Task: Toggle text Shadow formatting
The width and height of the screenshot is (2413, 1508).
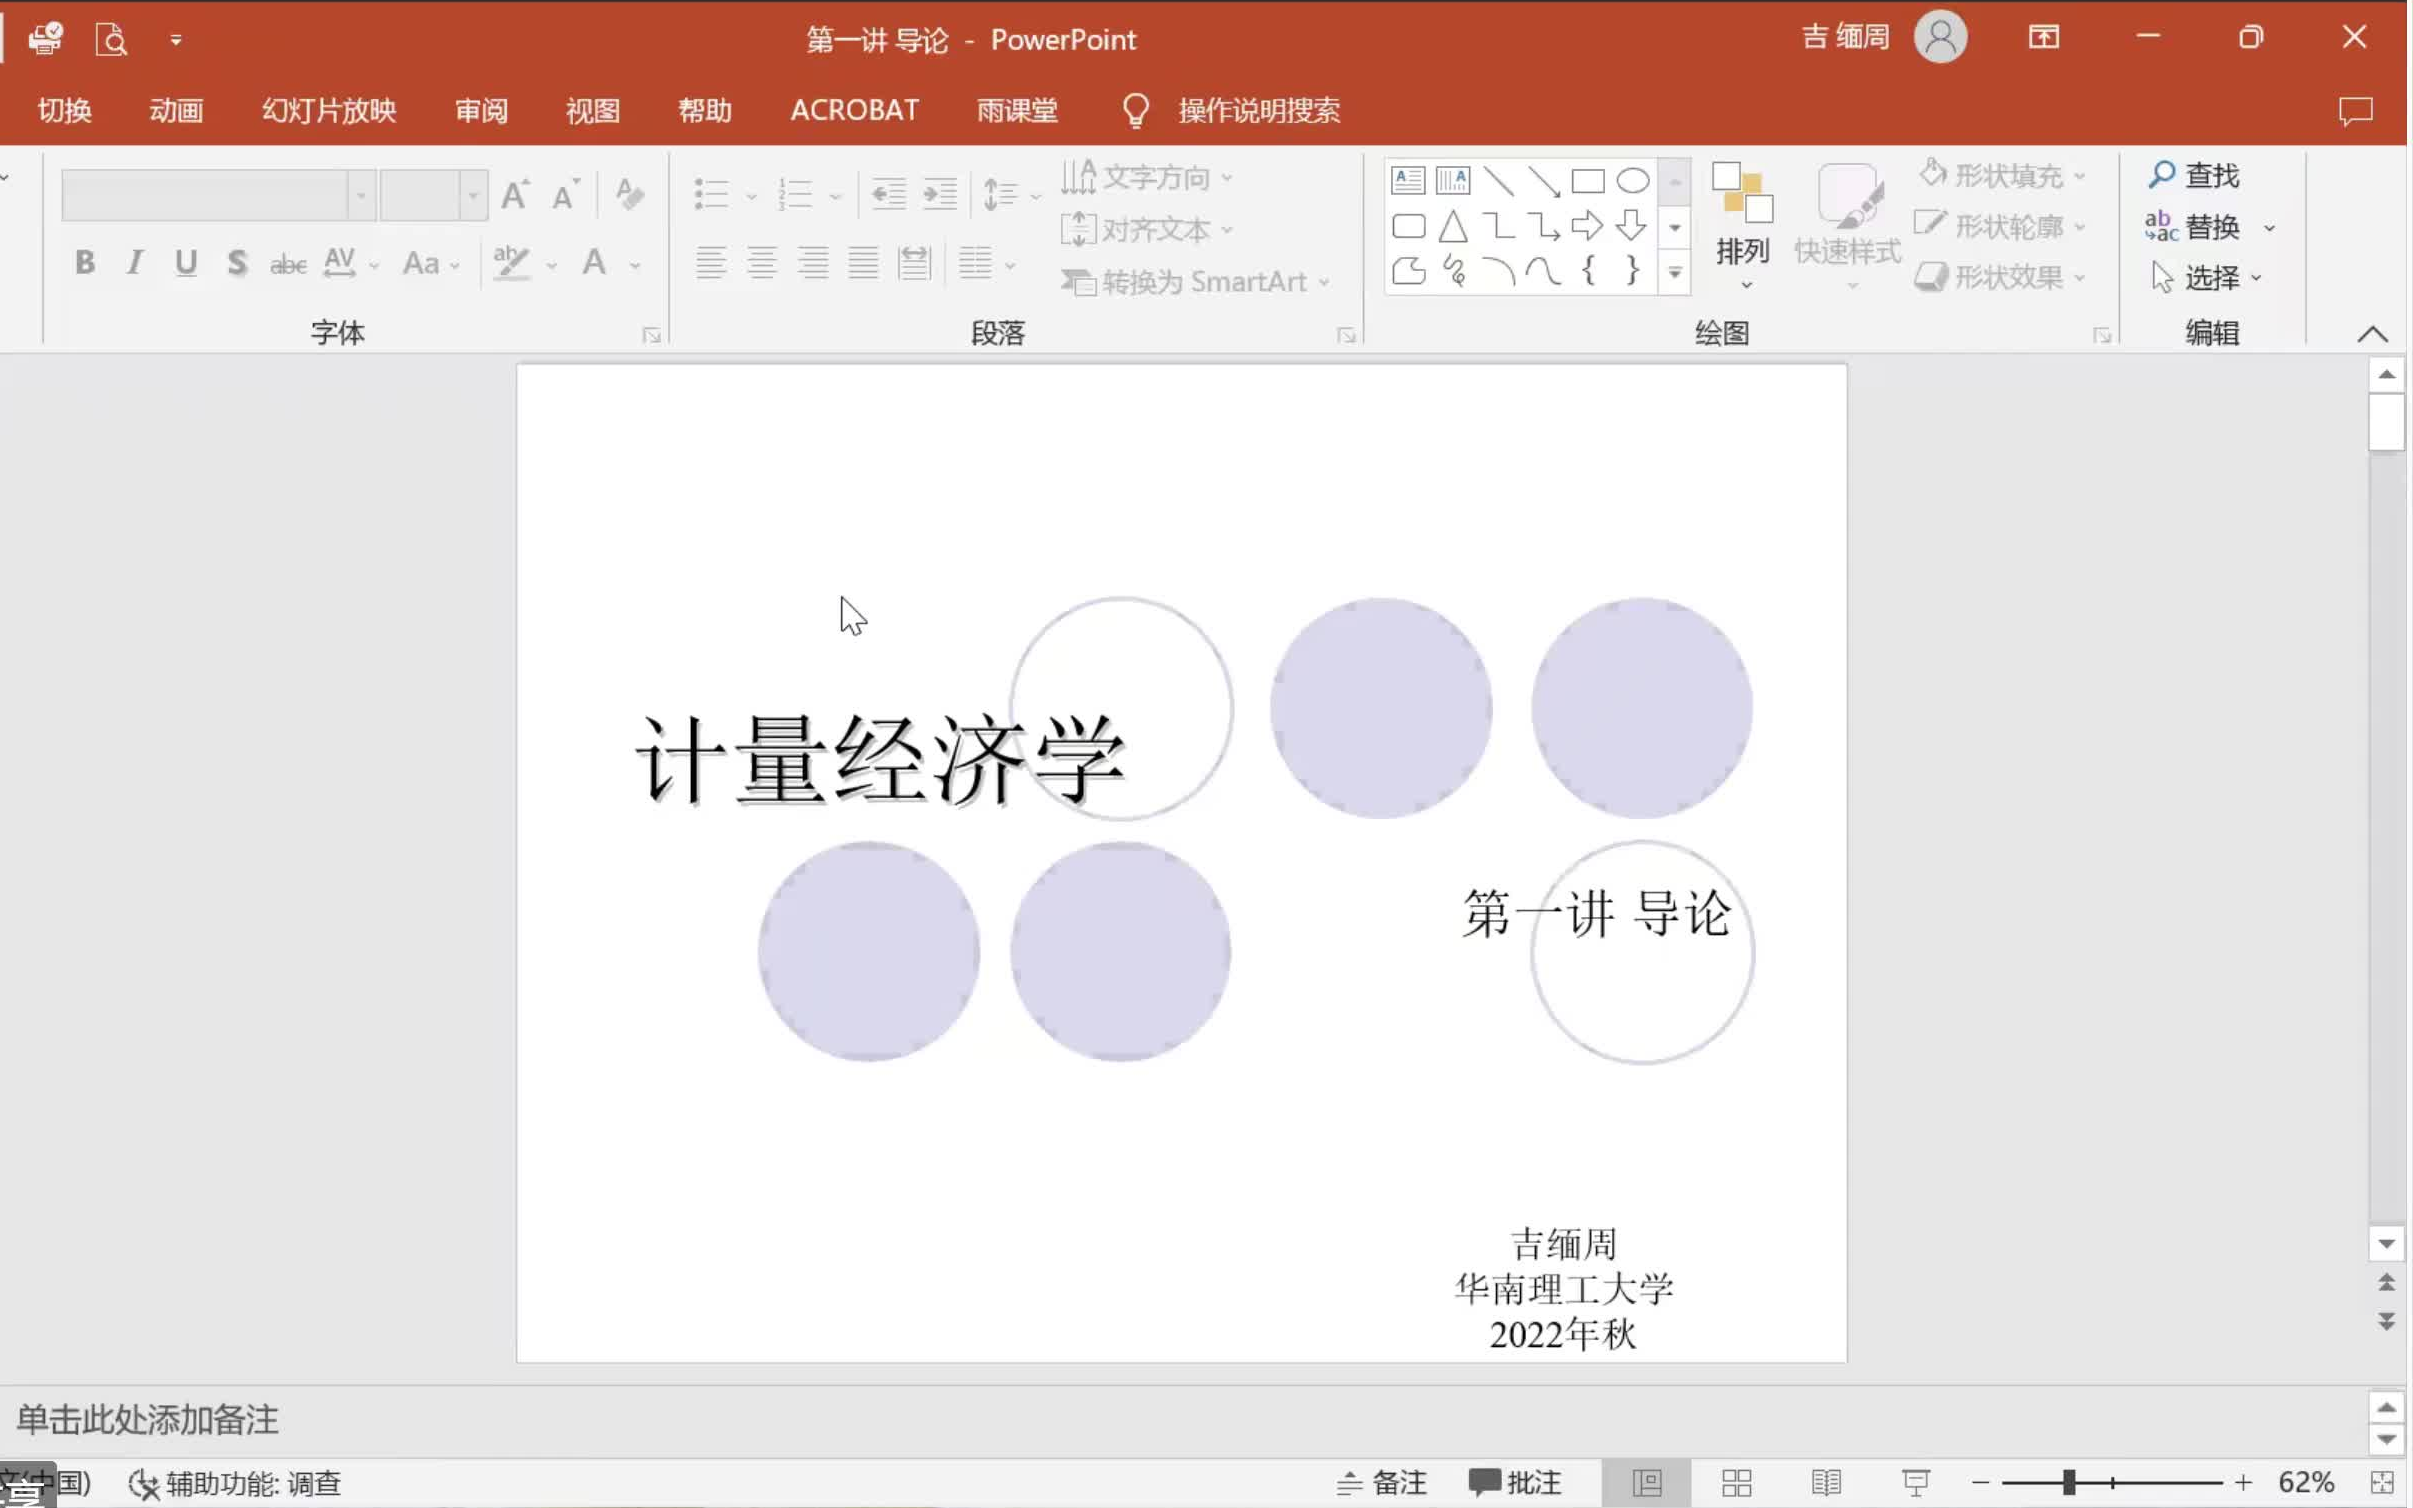Action: coord(236,263)
